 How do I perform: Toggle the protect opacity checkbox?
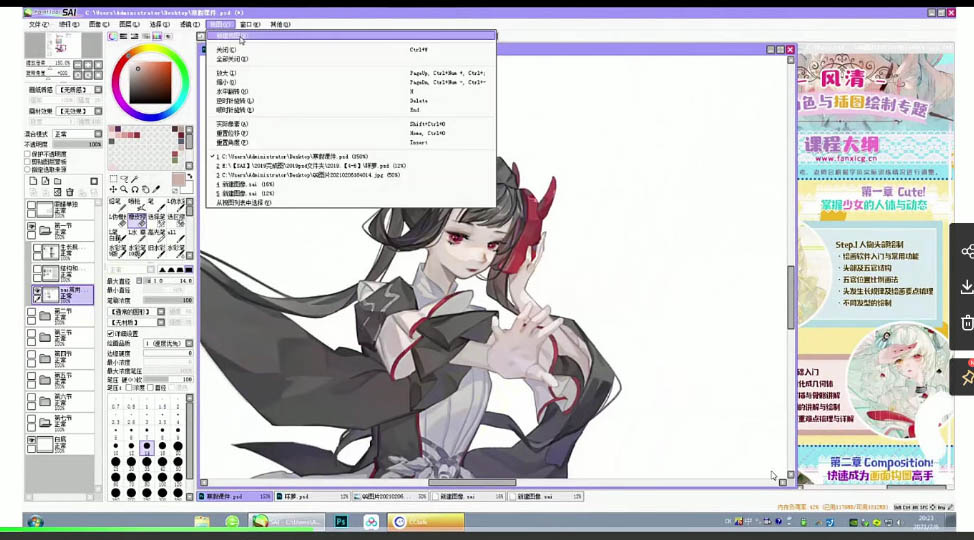[27, 154]
